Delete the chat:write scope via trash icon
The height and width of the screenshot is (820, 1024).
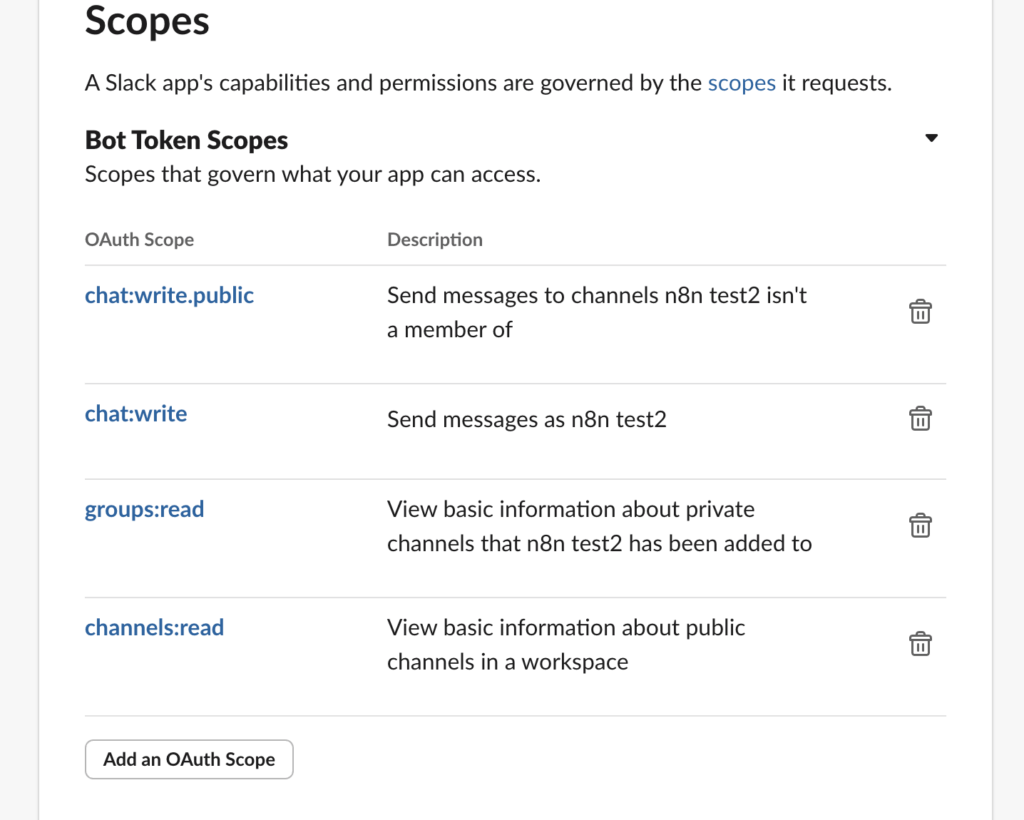click(920, 418)
